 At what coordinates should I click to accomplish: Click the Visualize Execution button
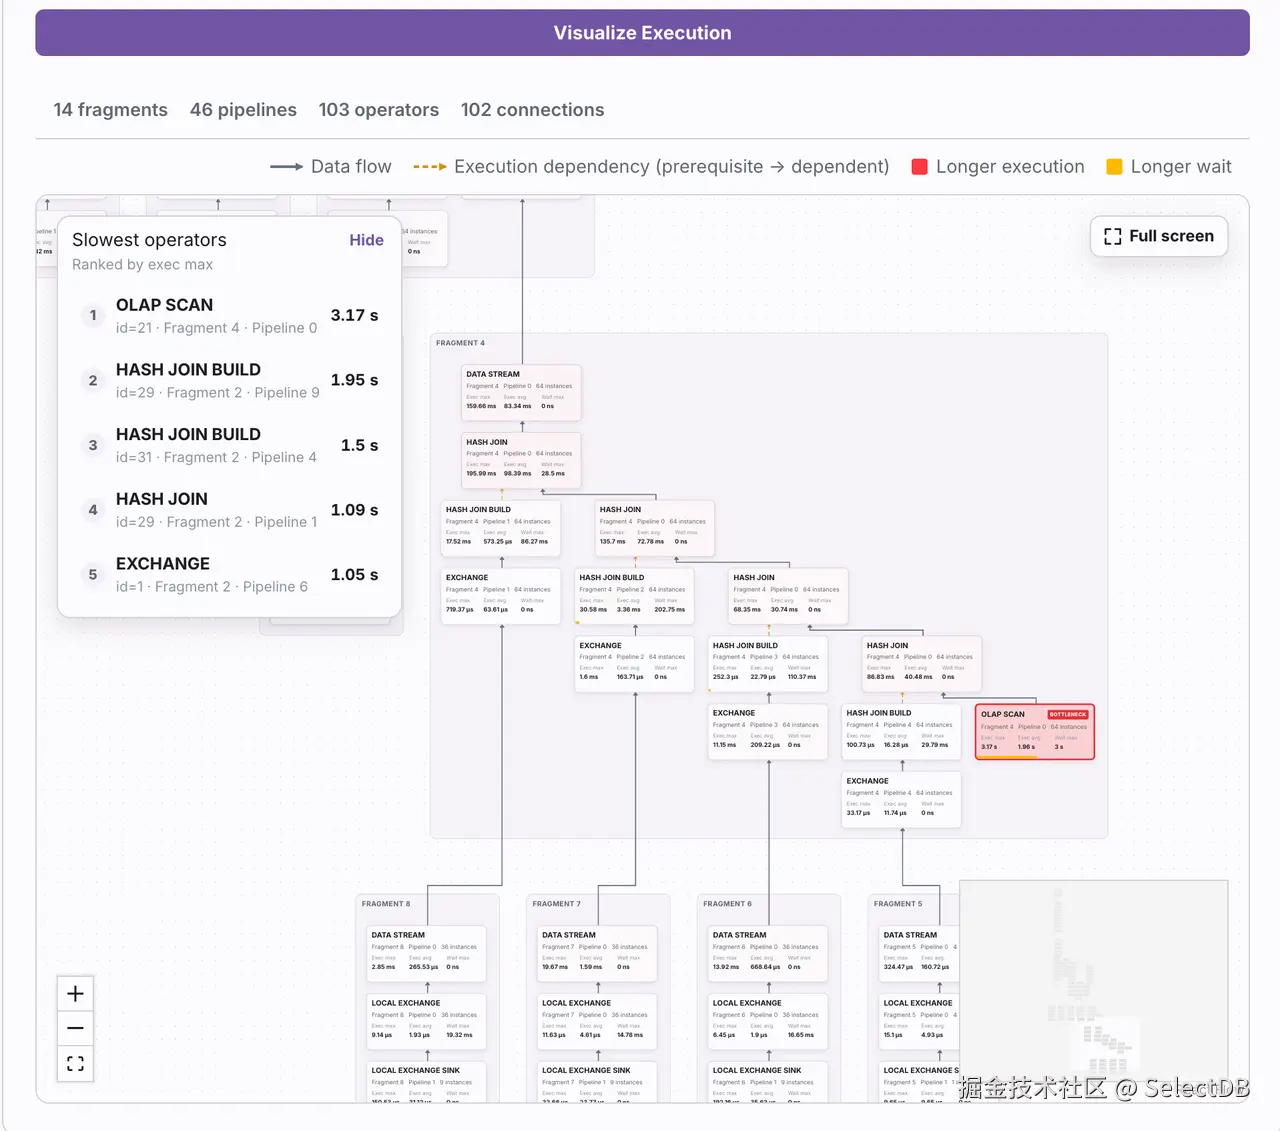click(642, 33)
